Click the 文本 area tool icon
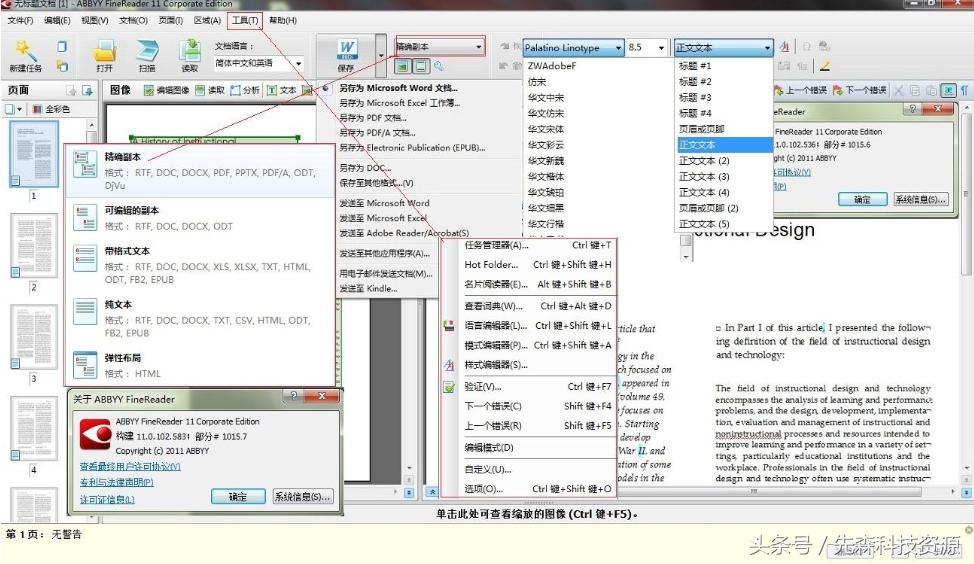The height and width of the screenshot is (564, 974). point(271,90)
